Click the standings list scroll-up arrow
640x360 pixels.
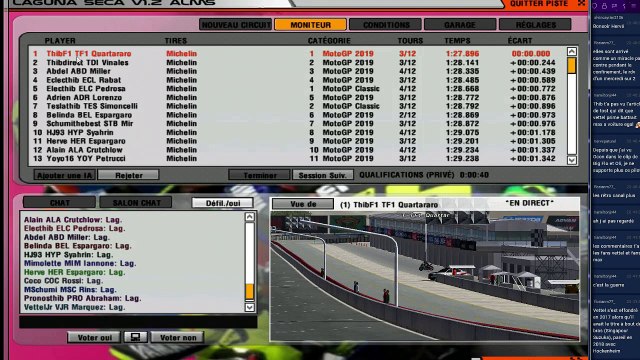point(571,51)
